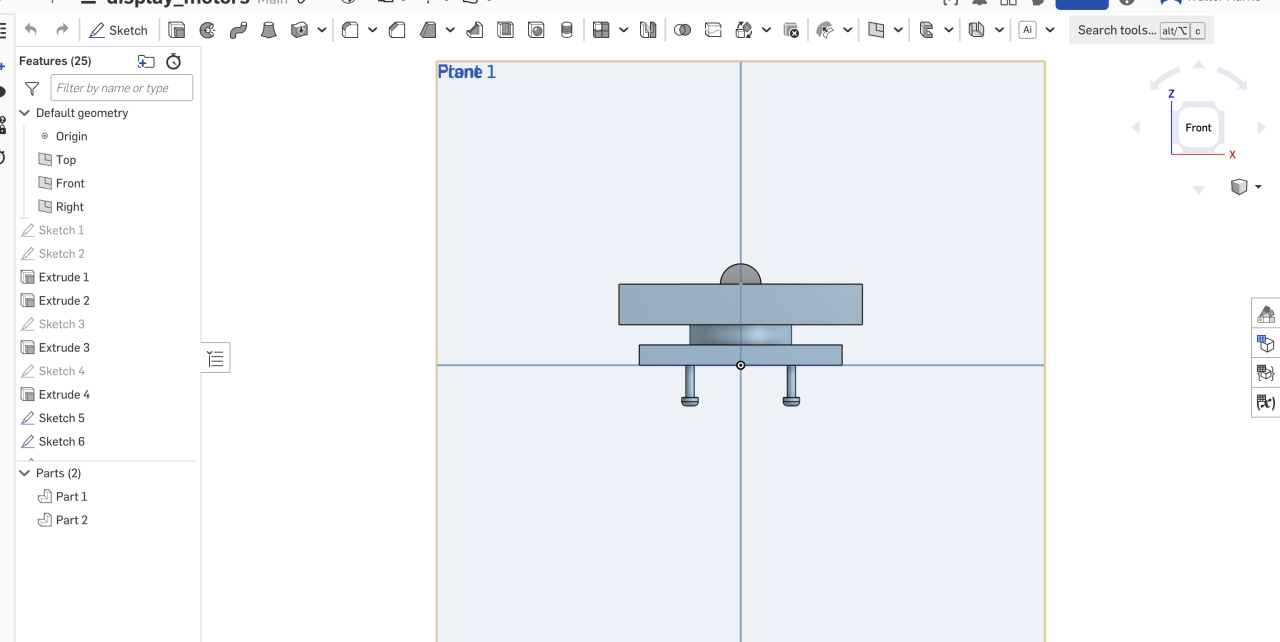Open the Boolean tool
Screen dimensions: 1280x642
(x=682, y=30)
